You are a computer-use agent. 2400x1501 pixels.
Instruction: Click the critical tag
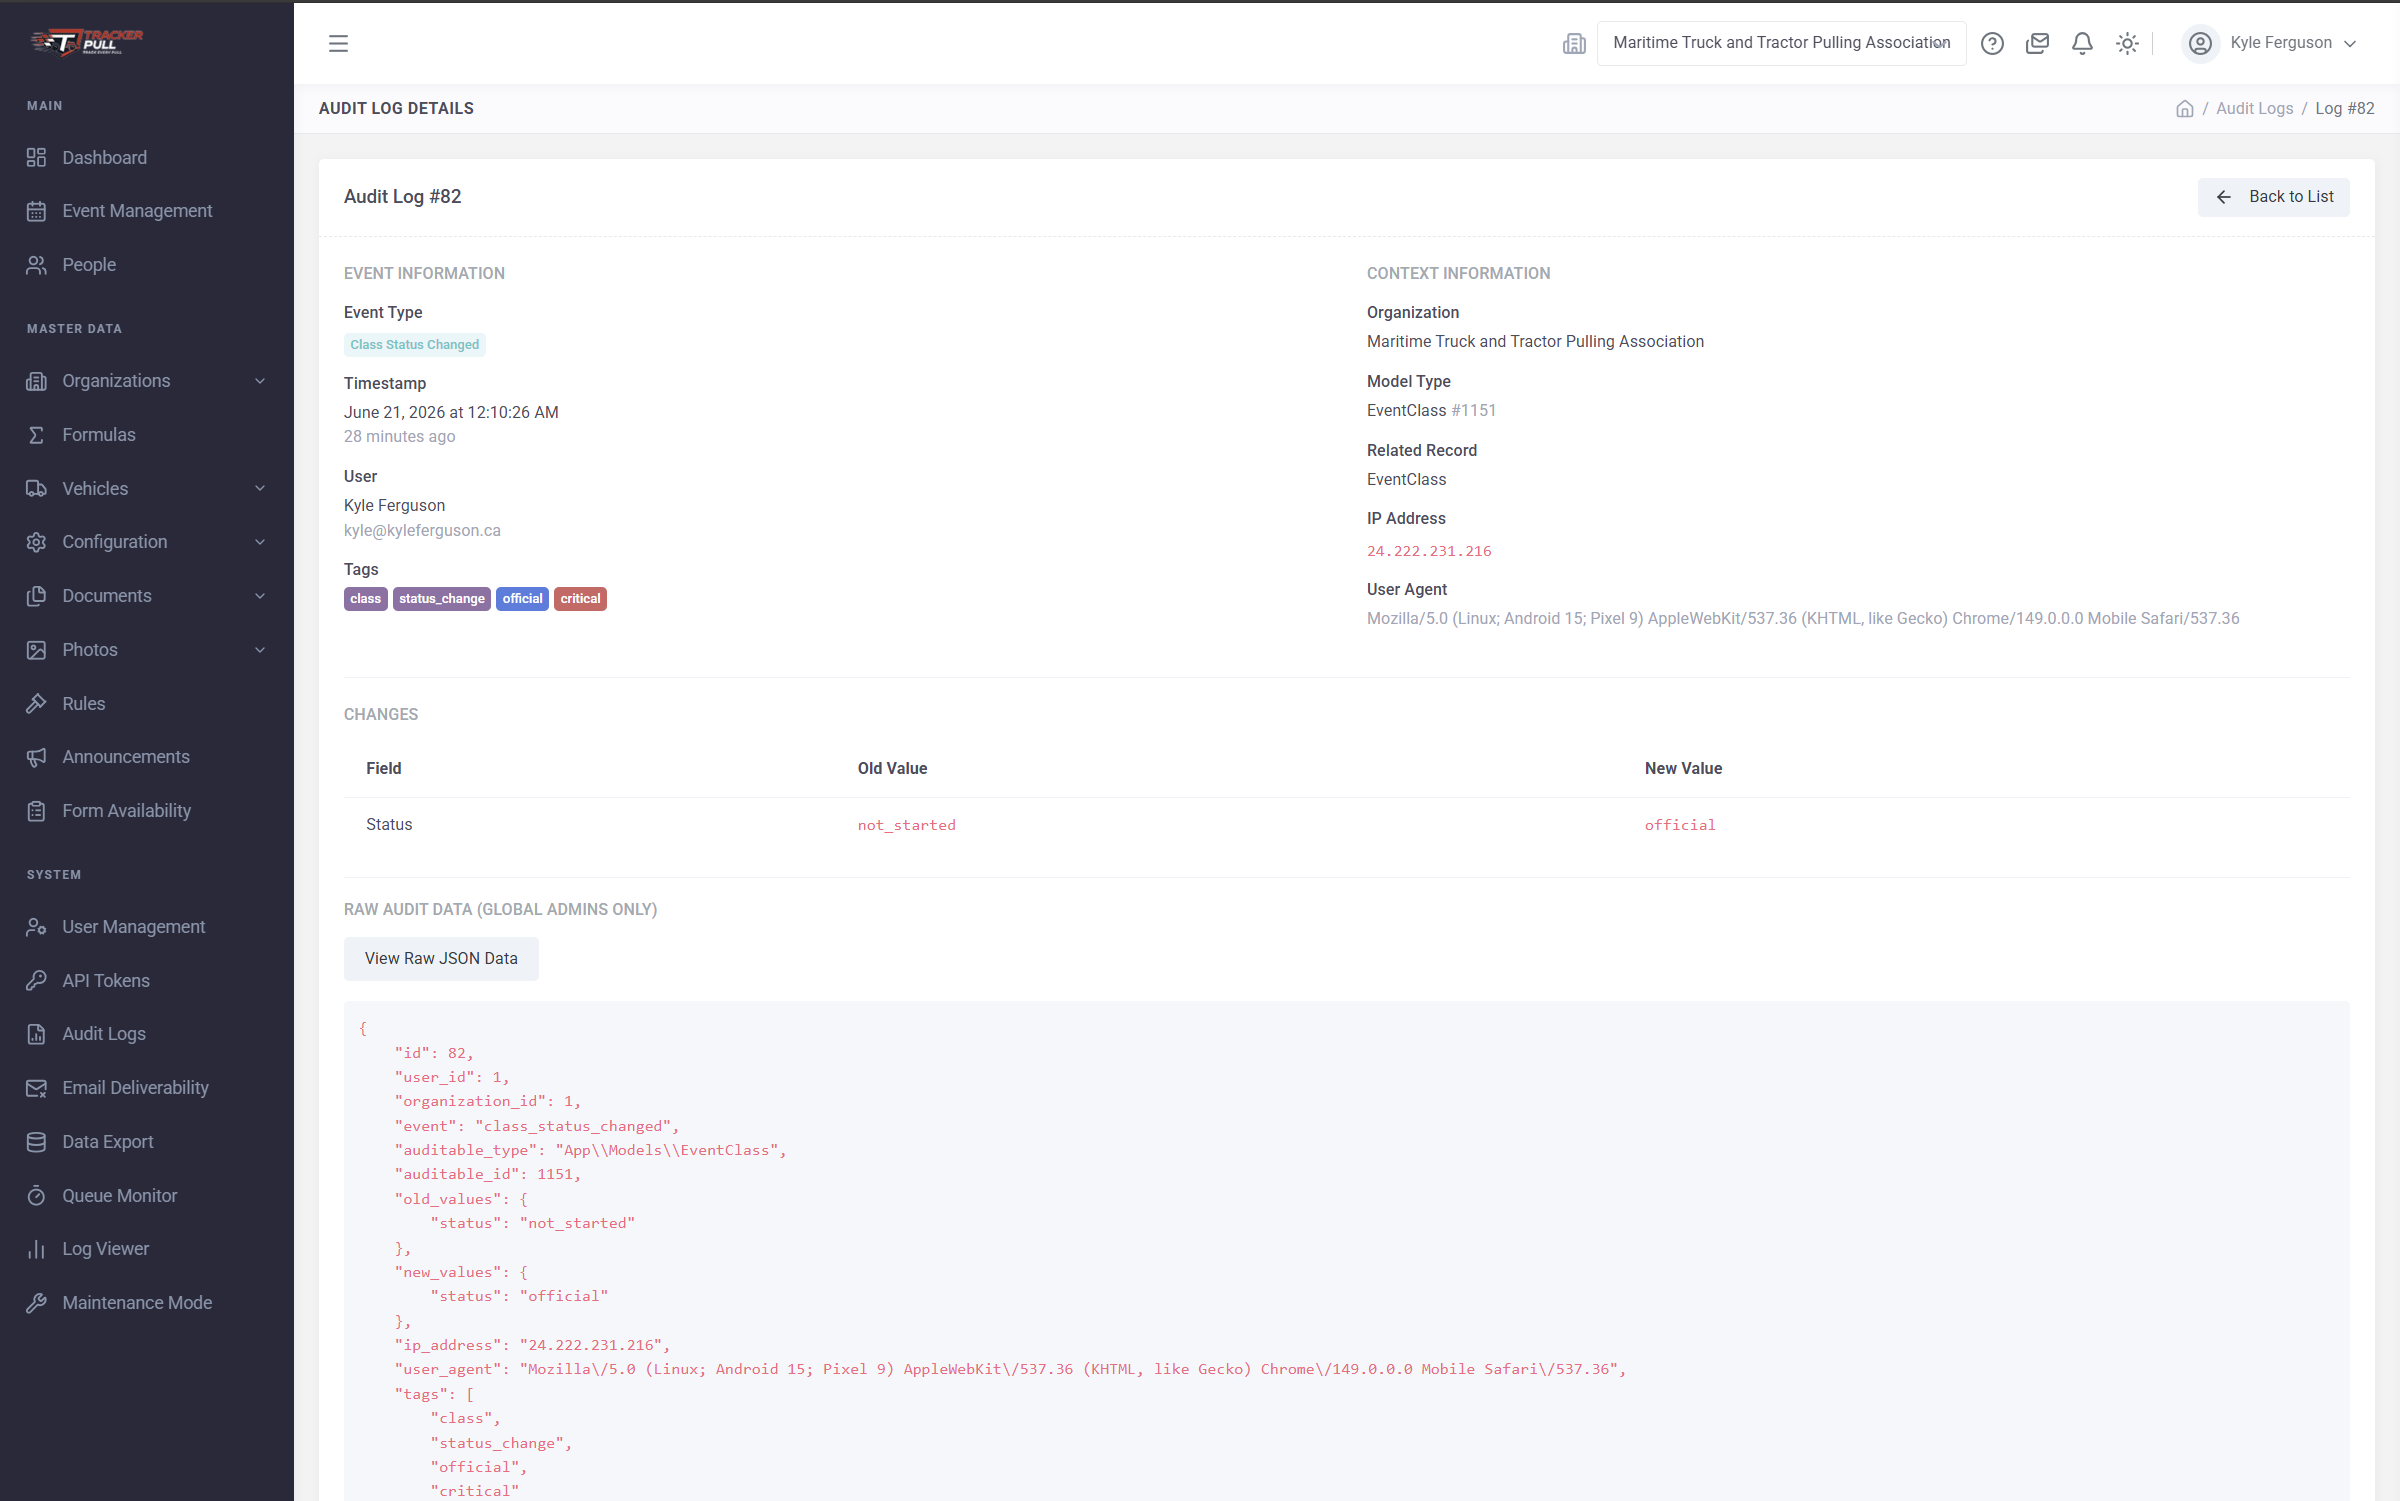click(580, 599)
